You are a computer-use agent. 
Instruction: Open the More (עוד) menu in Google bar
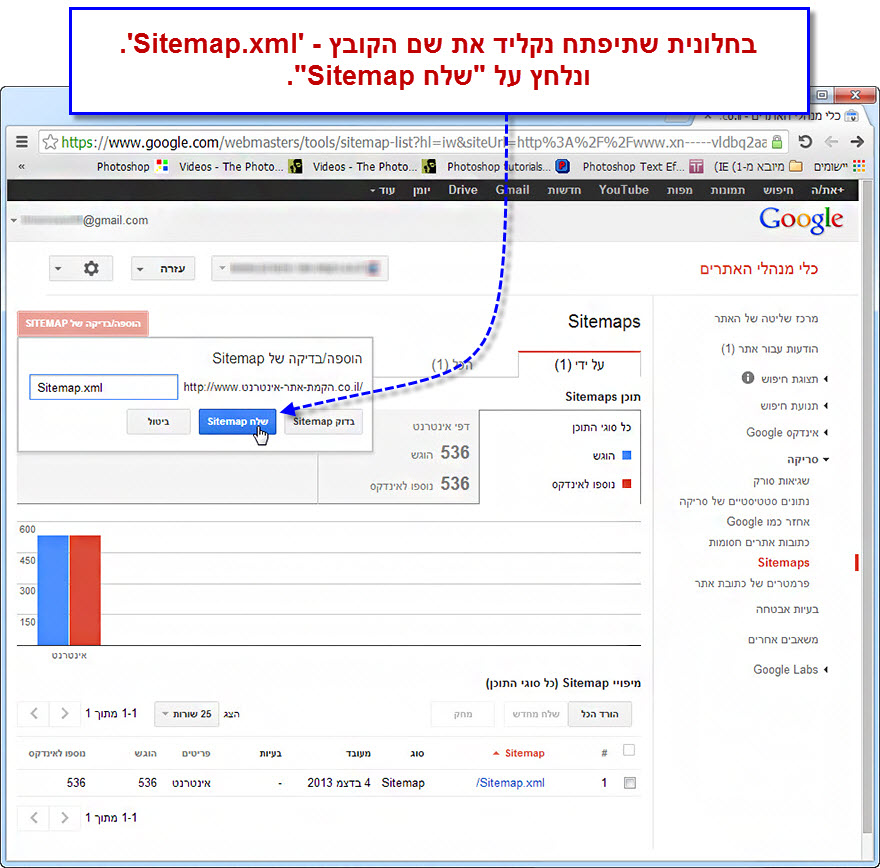click(382, 190)
